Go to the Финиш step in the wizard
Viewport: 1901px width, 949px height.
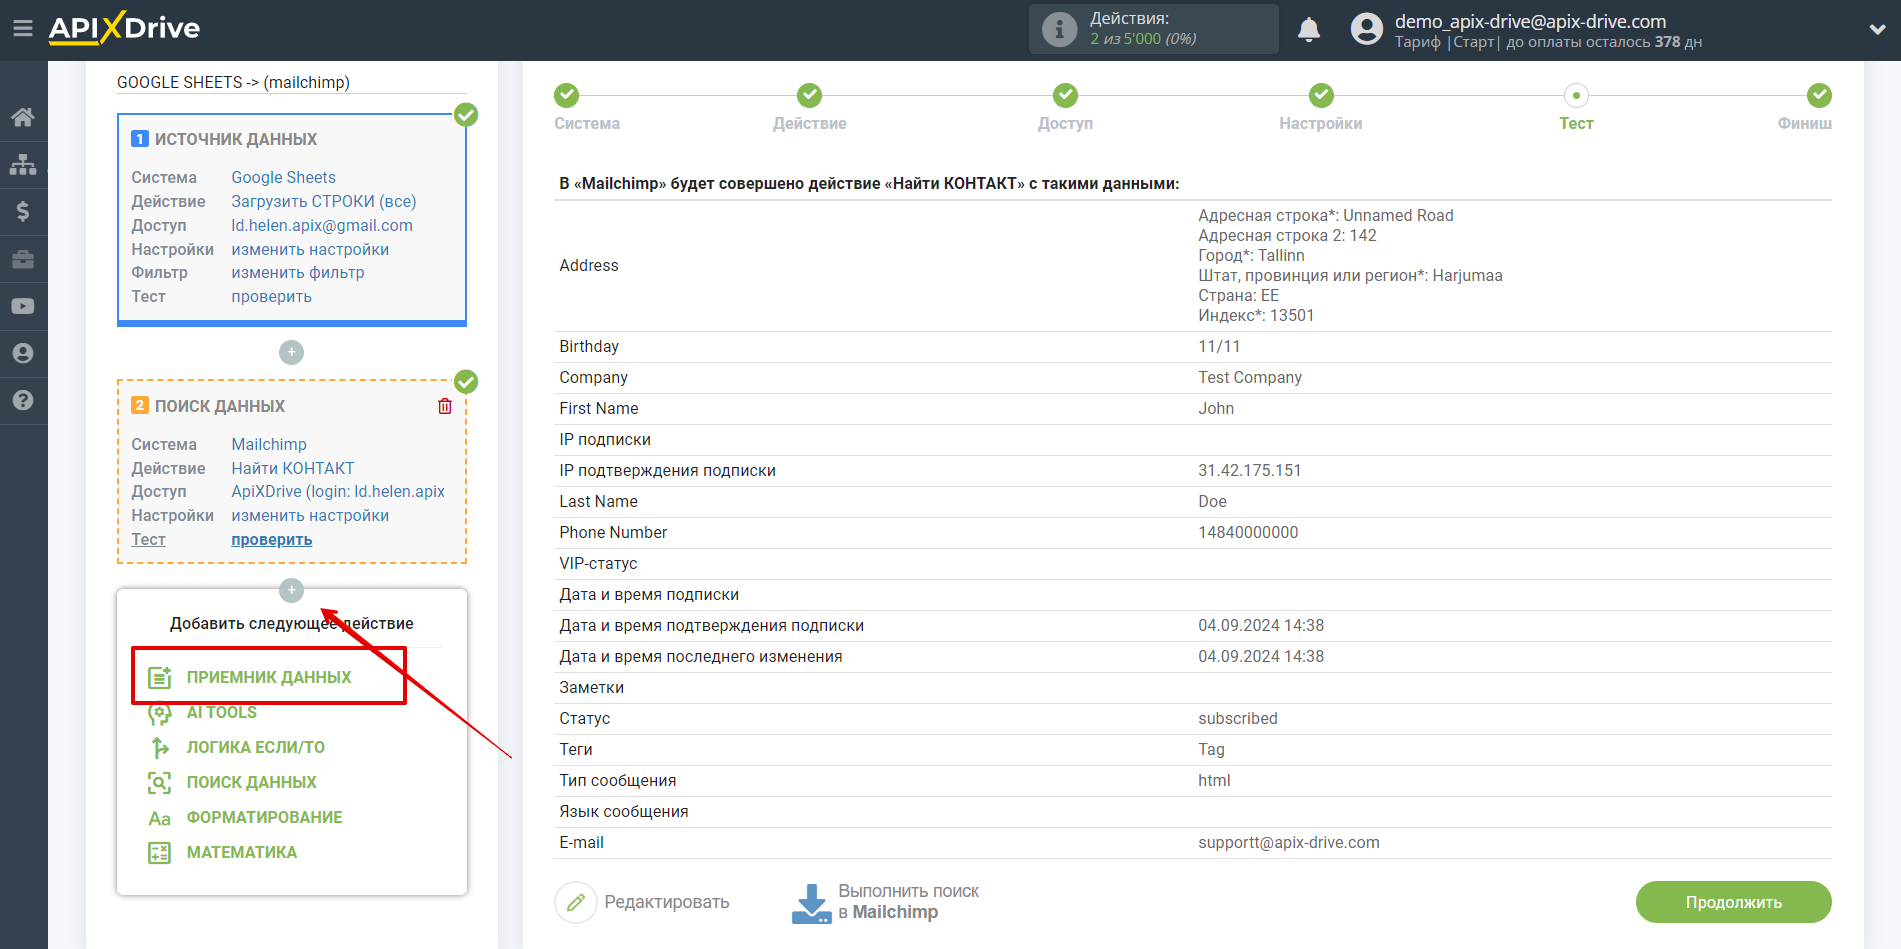(x=1805, y=108)
